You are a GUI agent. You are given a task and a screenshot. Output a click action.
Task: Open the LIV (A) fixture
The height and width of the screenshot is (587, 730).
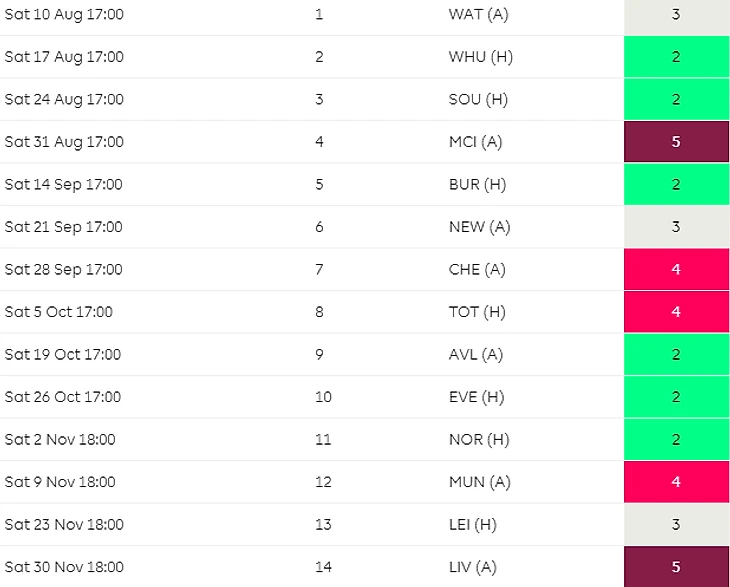[x=473, y=567]
